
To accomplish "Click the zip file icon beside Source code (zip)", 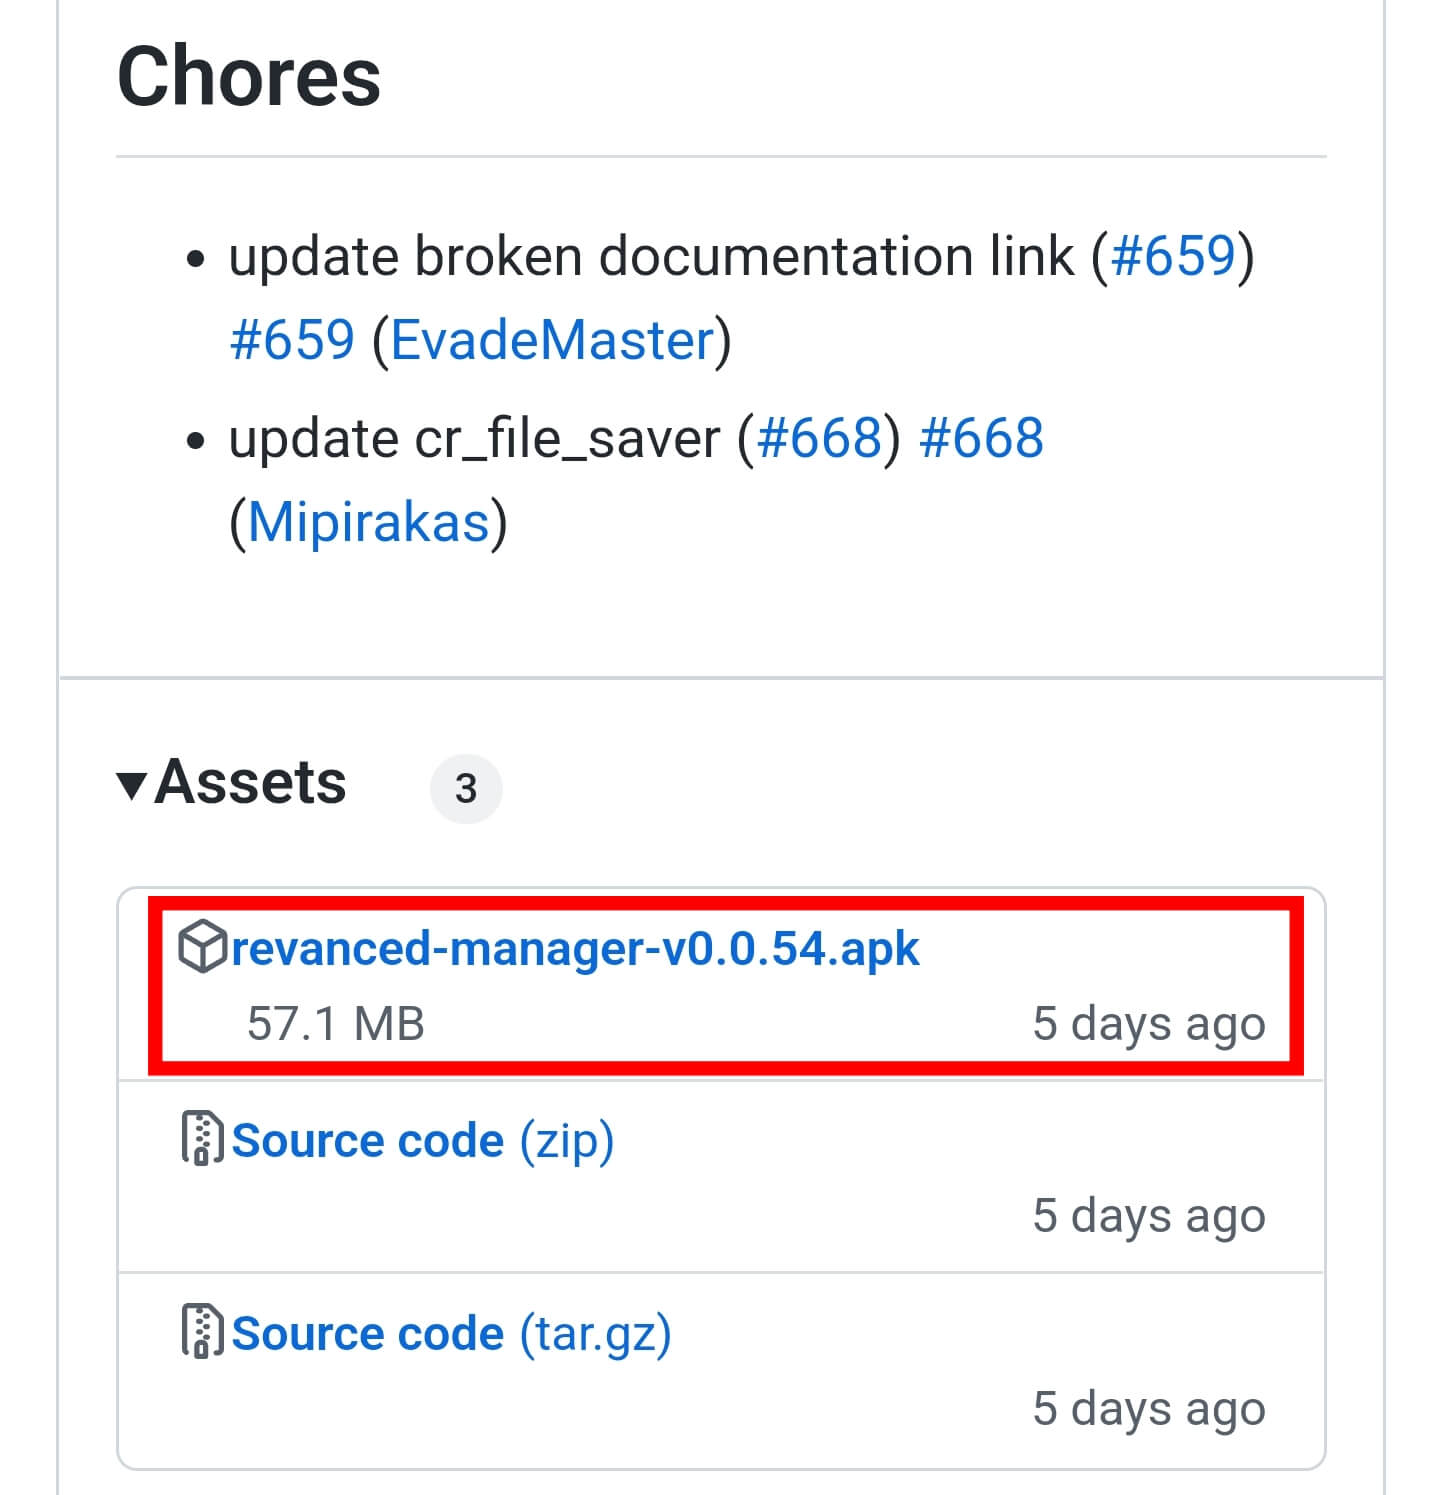I will click(x=203, y=1138).
